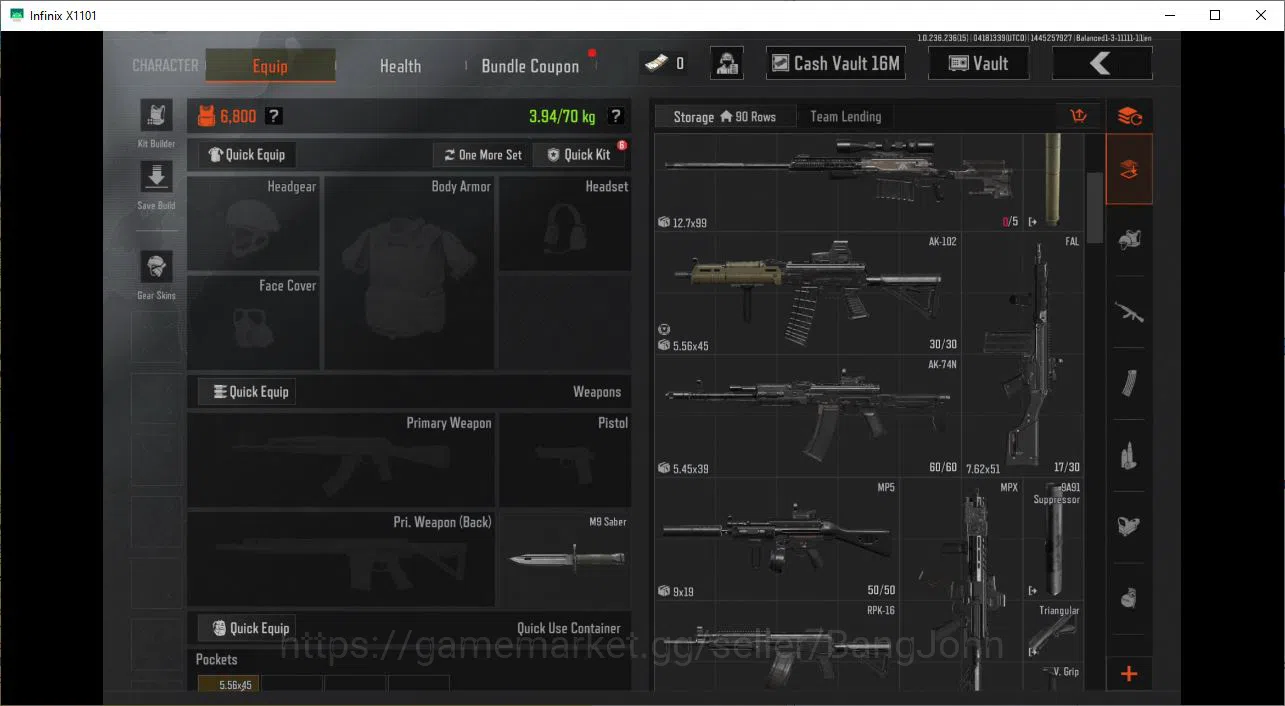Select the Pri. Weapon (Back) slot
Image resolution: width=1285 pixels, height=706 pixels.
pos(341,559)
